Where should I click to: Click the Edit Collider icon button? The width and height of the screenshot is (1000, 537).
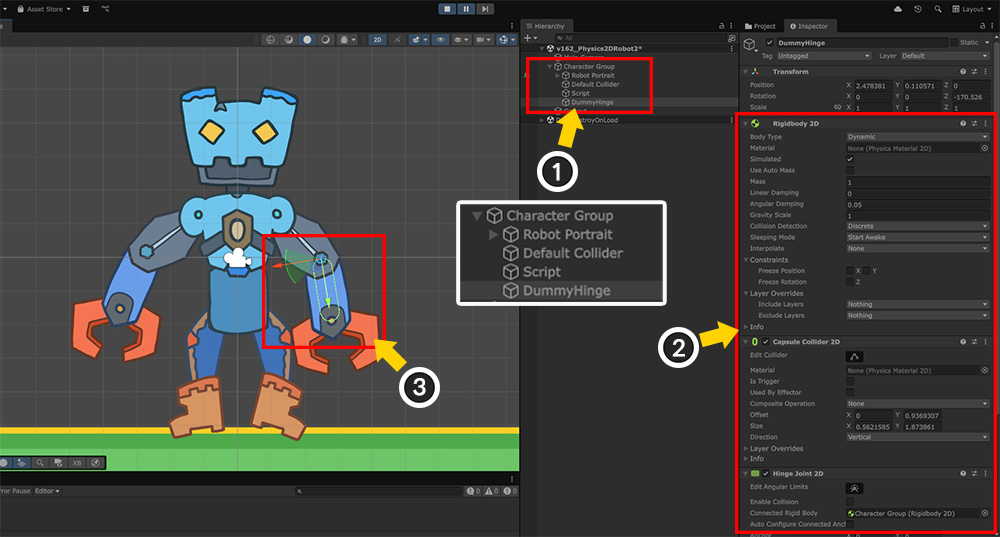click(x=855, y=356)
